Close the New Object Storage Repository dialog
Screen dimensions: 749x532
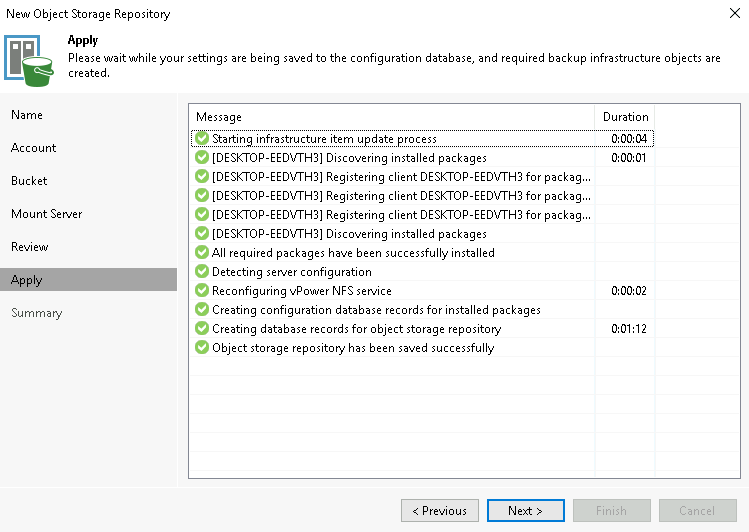pyautogui.click(x=735, y=13)
